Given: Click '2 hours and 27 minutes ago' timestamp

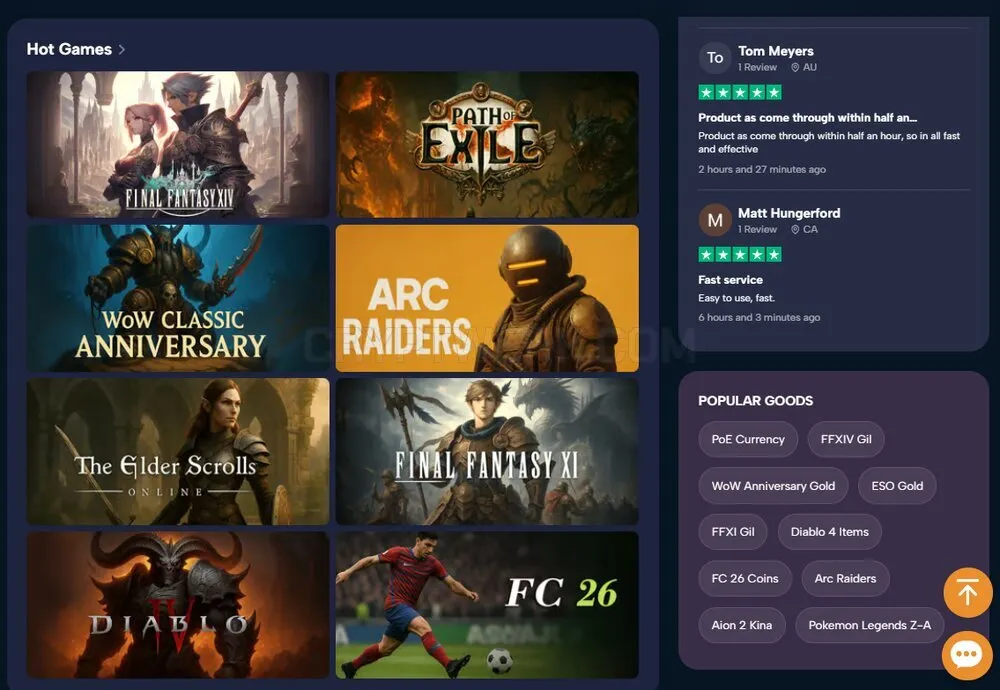Looking at the screenshot, I should pyautogui.click(x=761, y=169).
